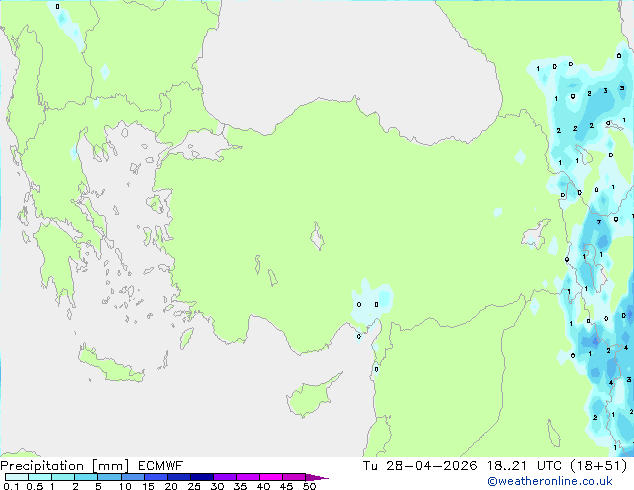634x490 pixels.
Task: Click the over-50 mm arrow tip of legend
Action: (317, 477)
